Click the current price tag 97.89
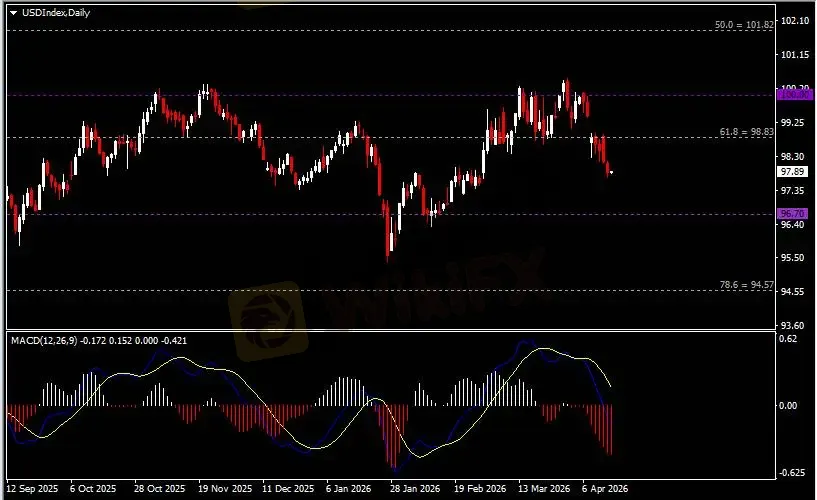Screen dimensions: 817x500 793,171
